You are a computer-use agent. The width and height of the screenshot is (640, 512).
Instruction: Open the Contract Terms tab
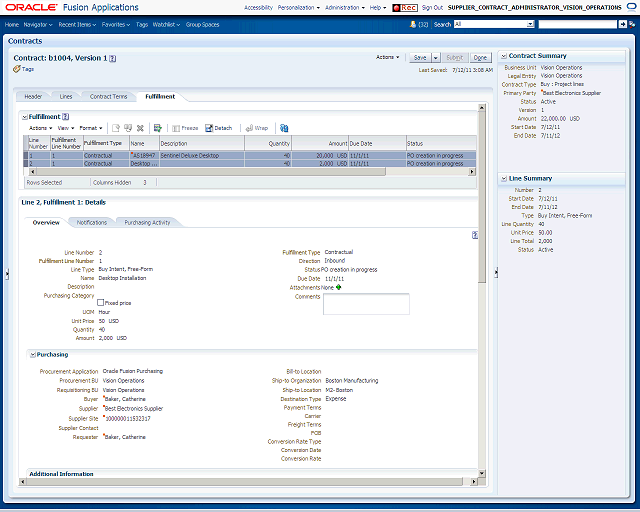(x=109, y=97)
